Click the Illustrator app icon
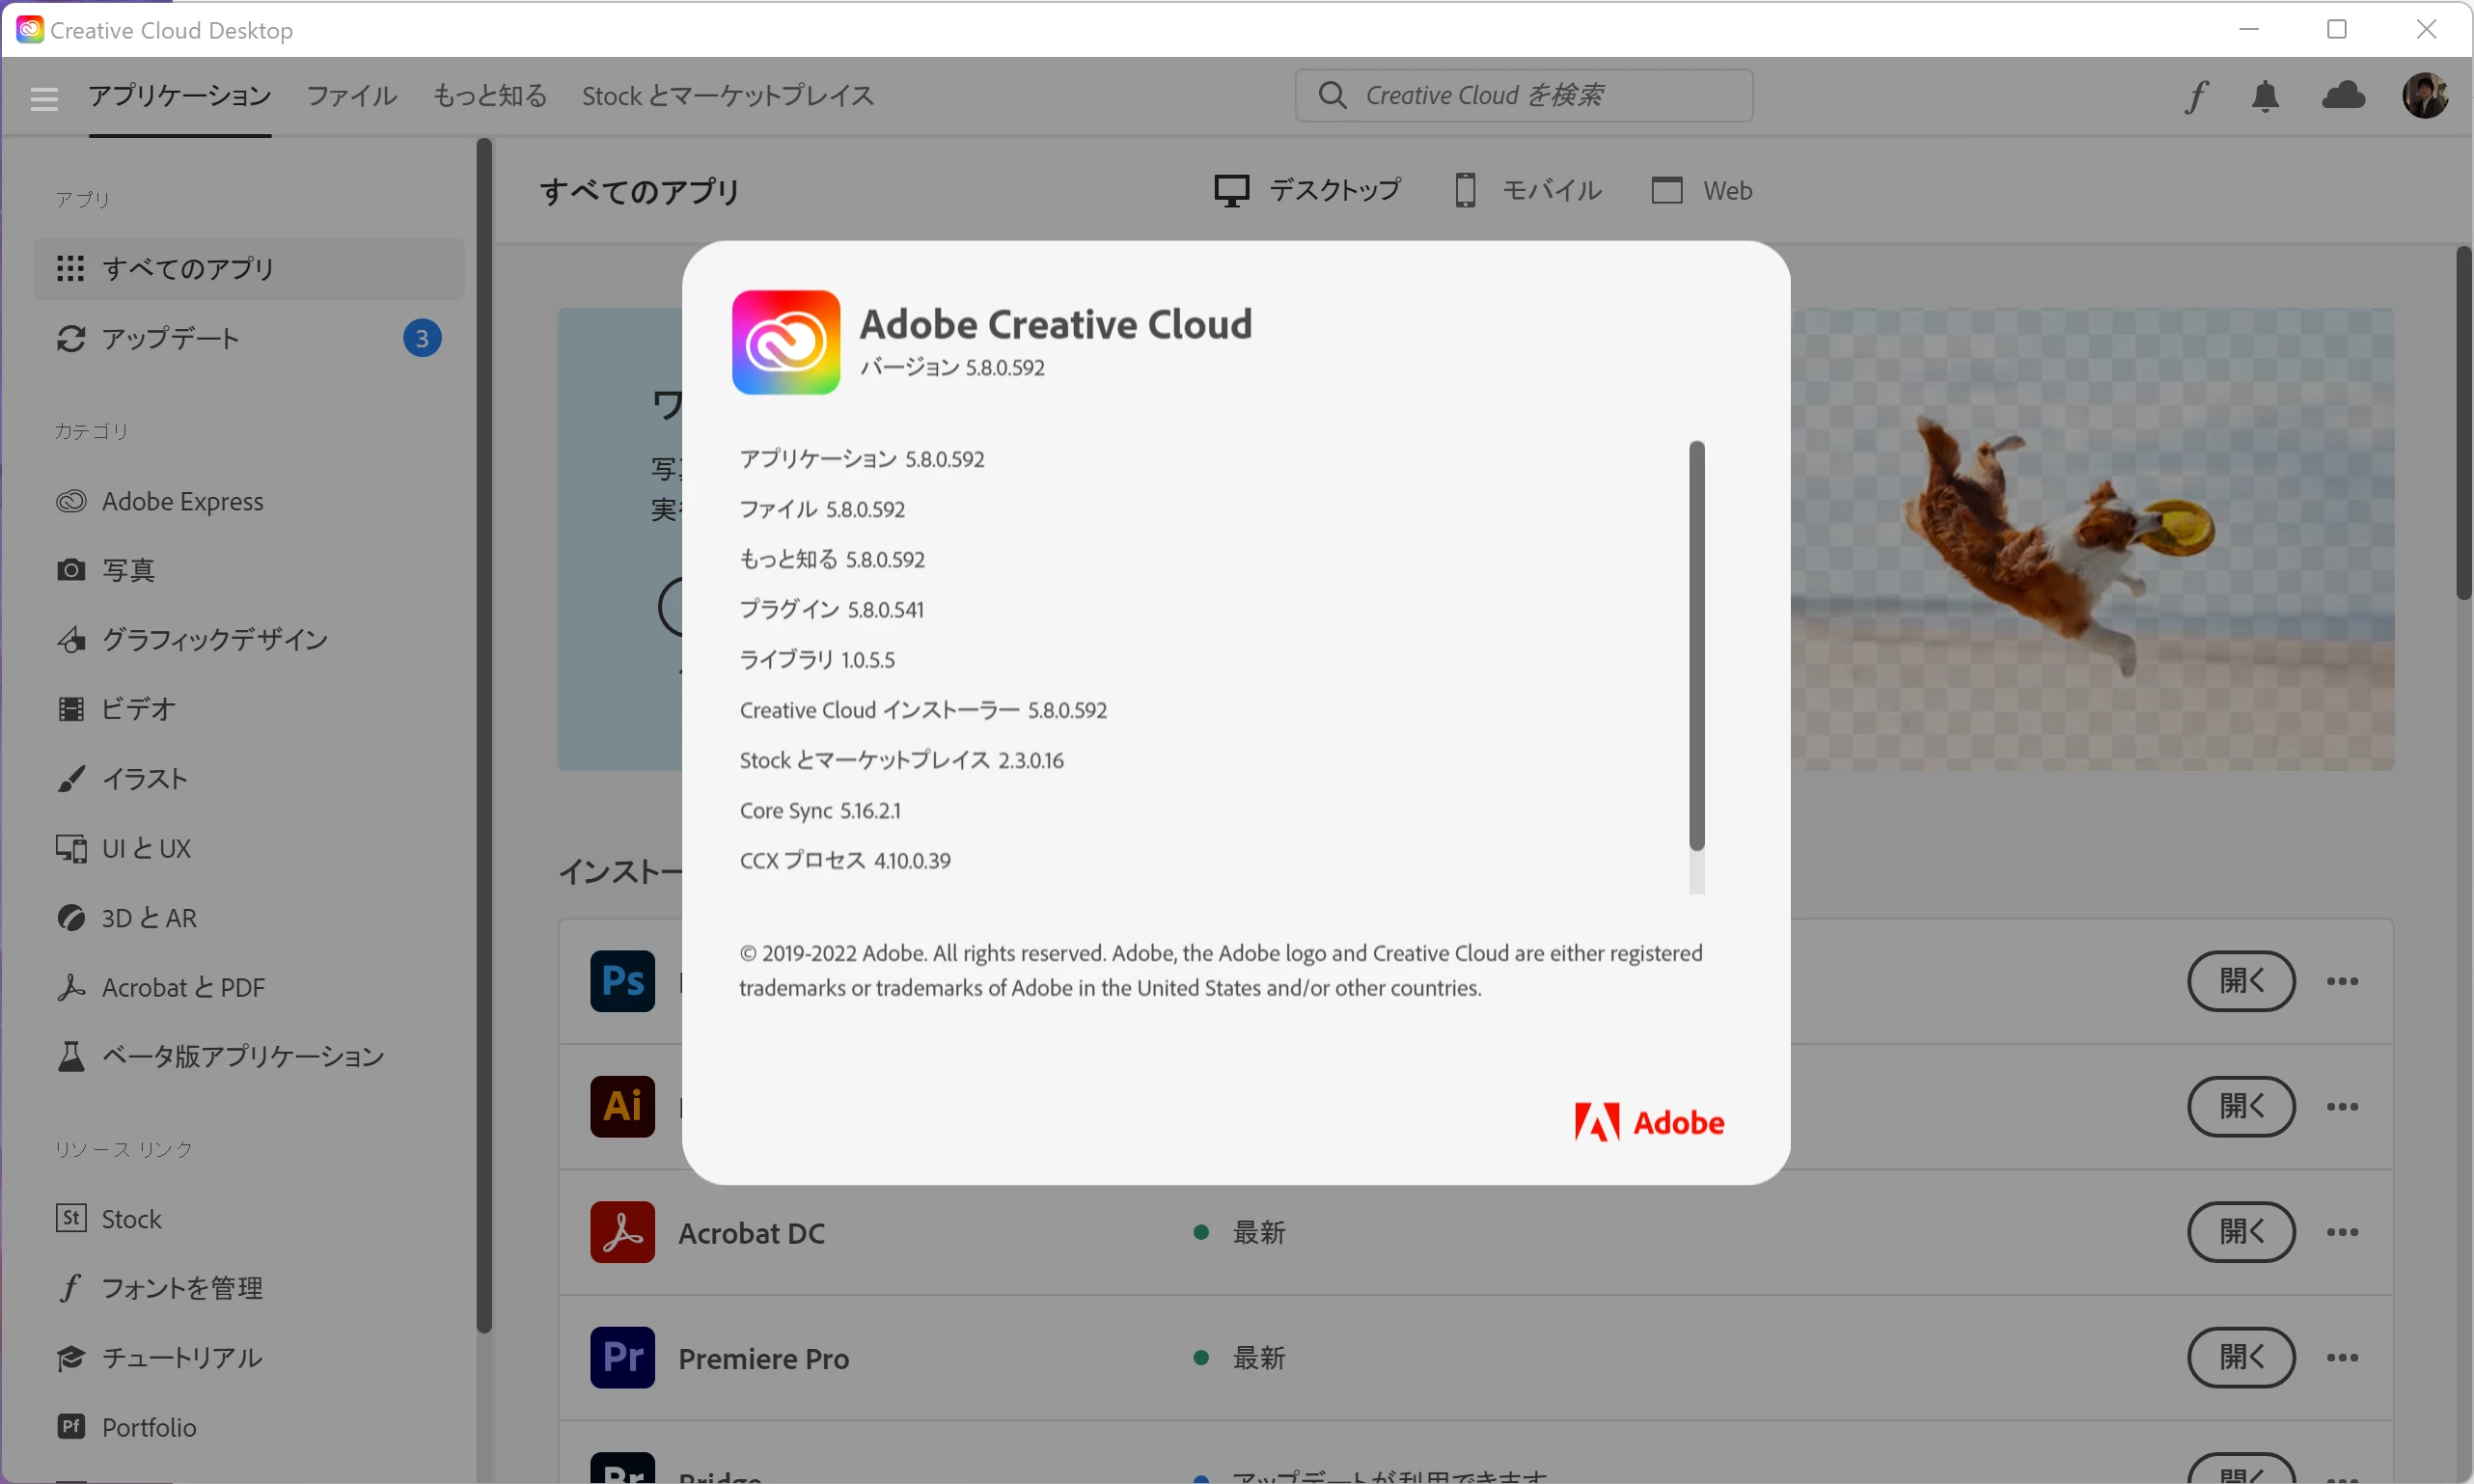Viewport: 2474px width, 1484px height. [622, 1106]
